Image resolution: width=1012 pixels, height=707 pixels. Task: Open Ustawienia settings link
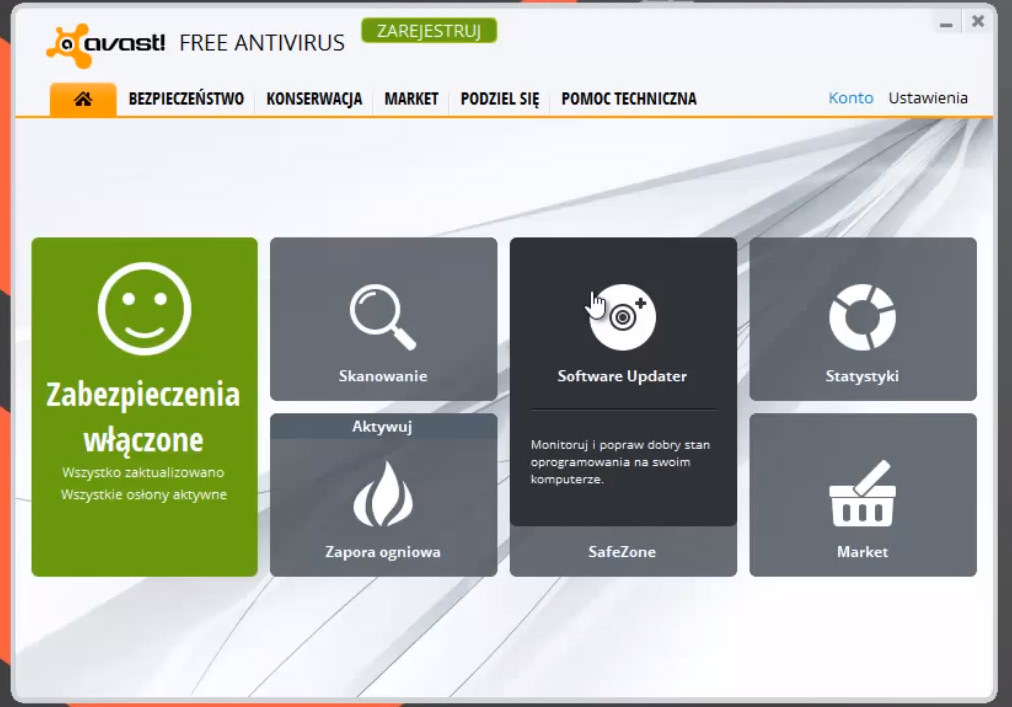(928, 98)
